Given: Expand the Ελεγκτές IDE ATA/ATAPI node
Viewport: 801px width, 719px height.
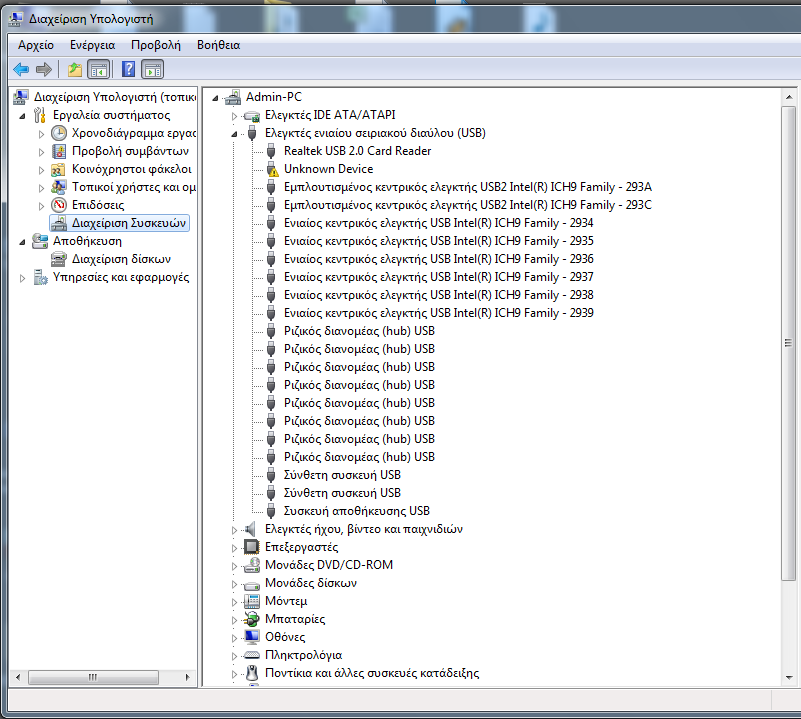Looking at the screenshot, I should point(235,115).
